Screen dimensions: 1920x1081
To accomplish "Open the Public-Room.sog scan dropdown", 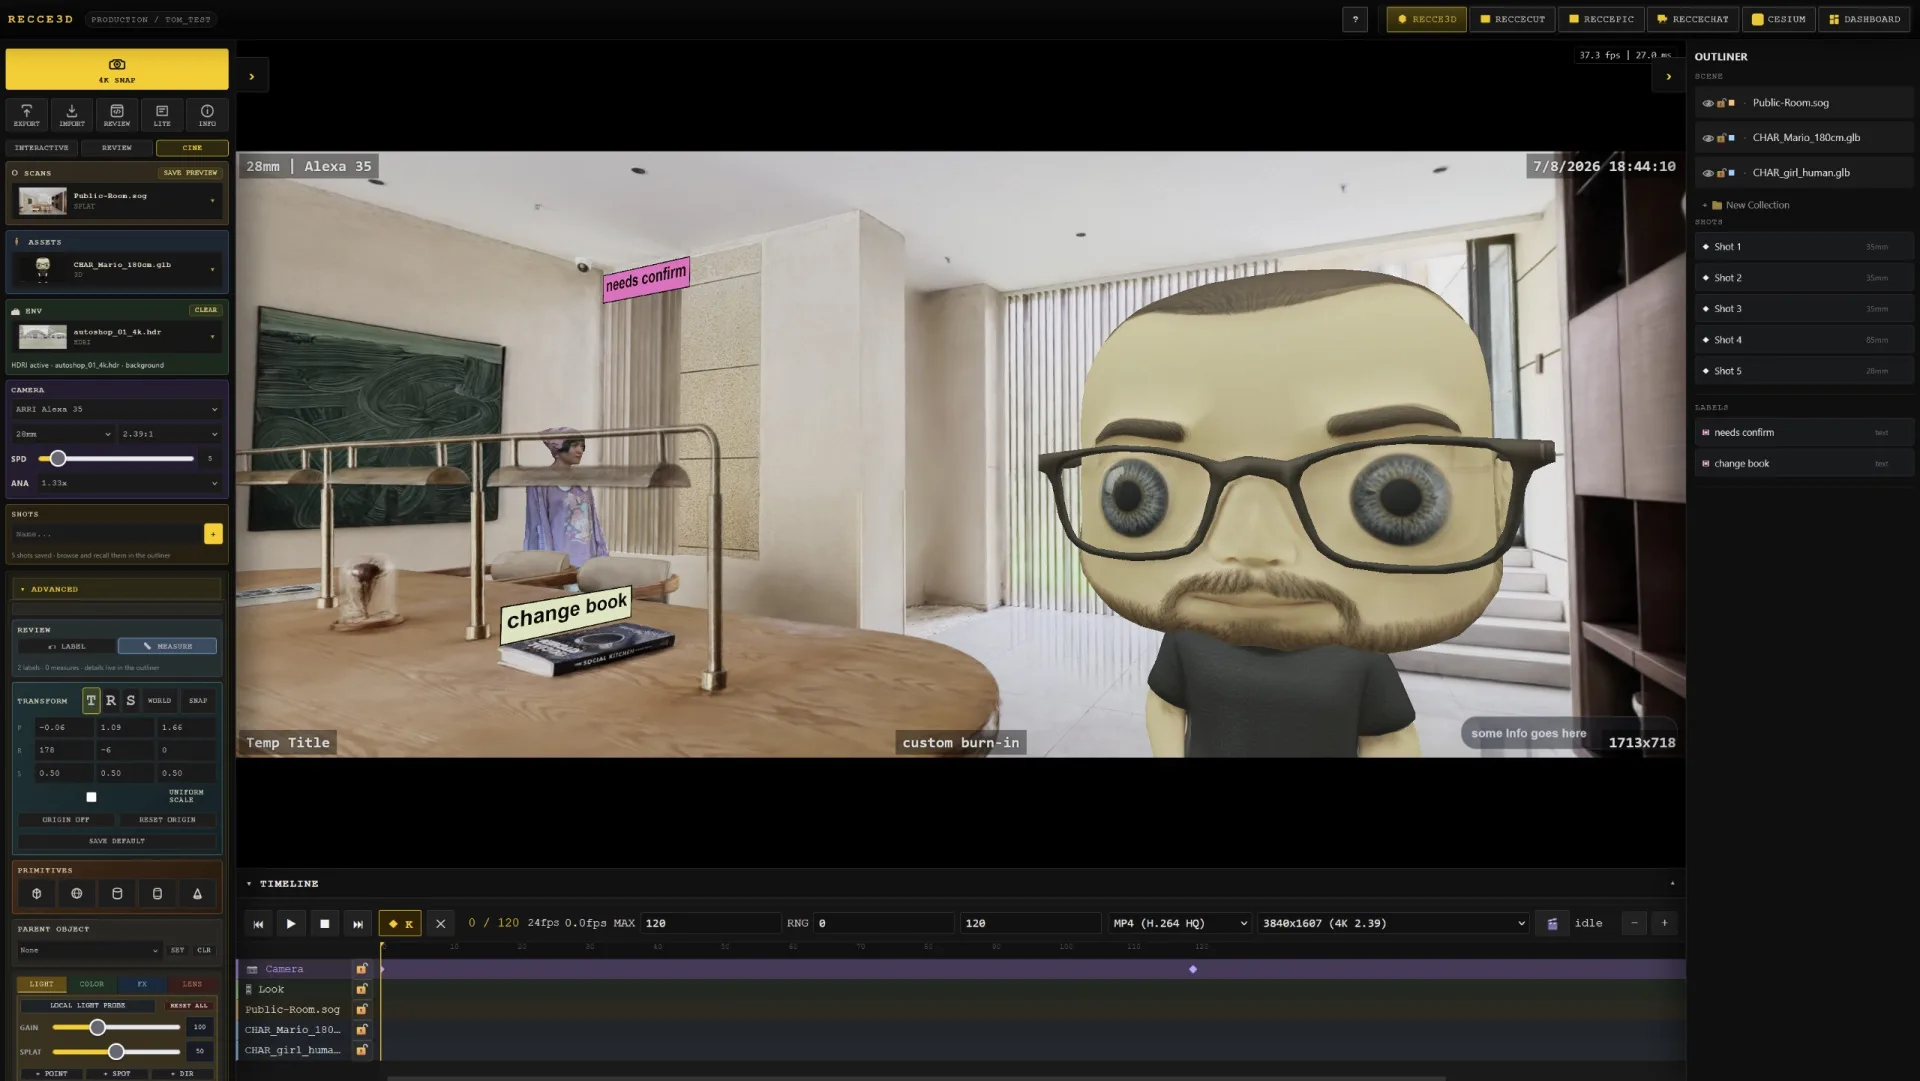I will coord(117,200).
